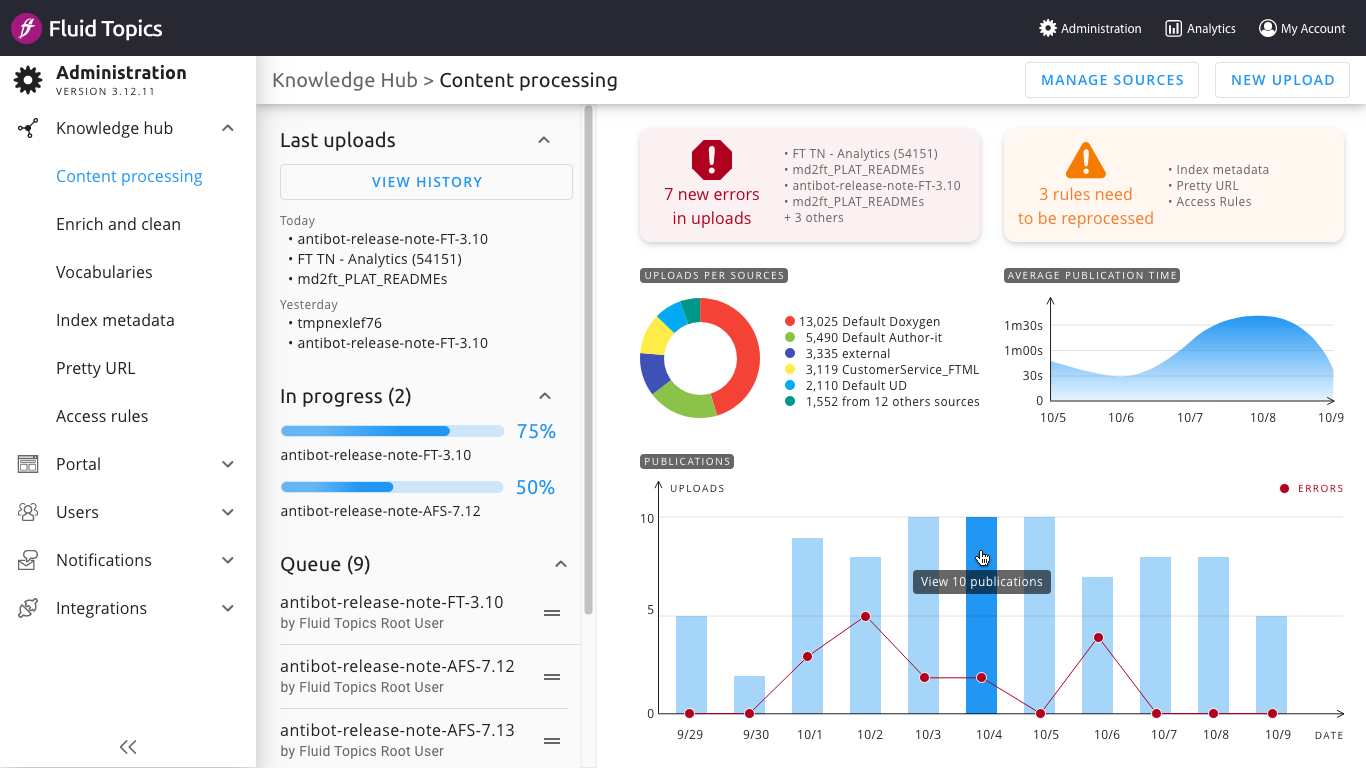
Task: Click the 10/1 uploads bar
Action: point(807,626)
